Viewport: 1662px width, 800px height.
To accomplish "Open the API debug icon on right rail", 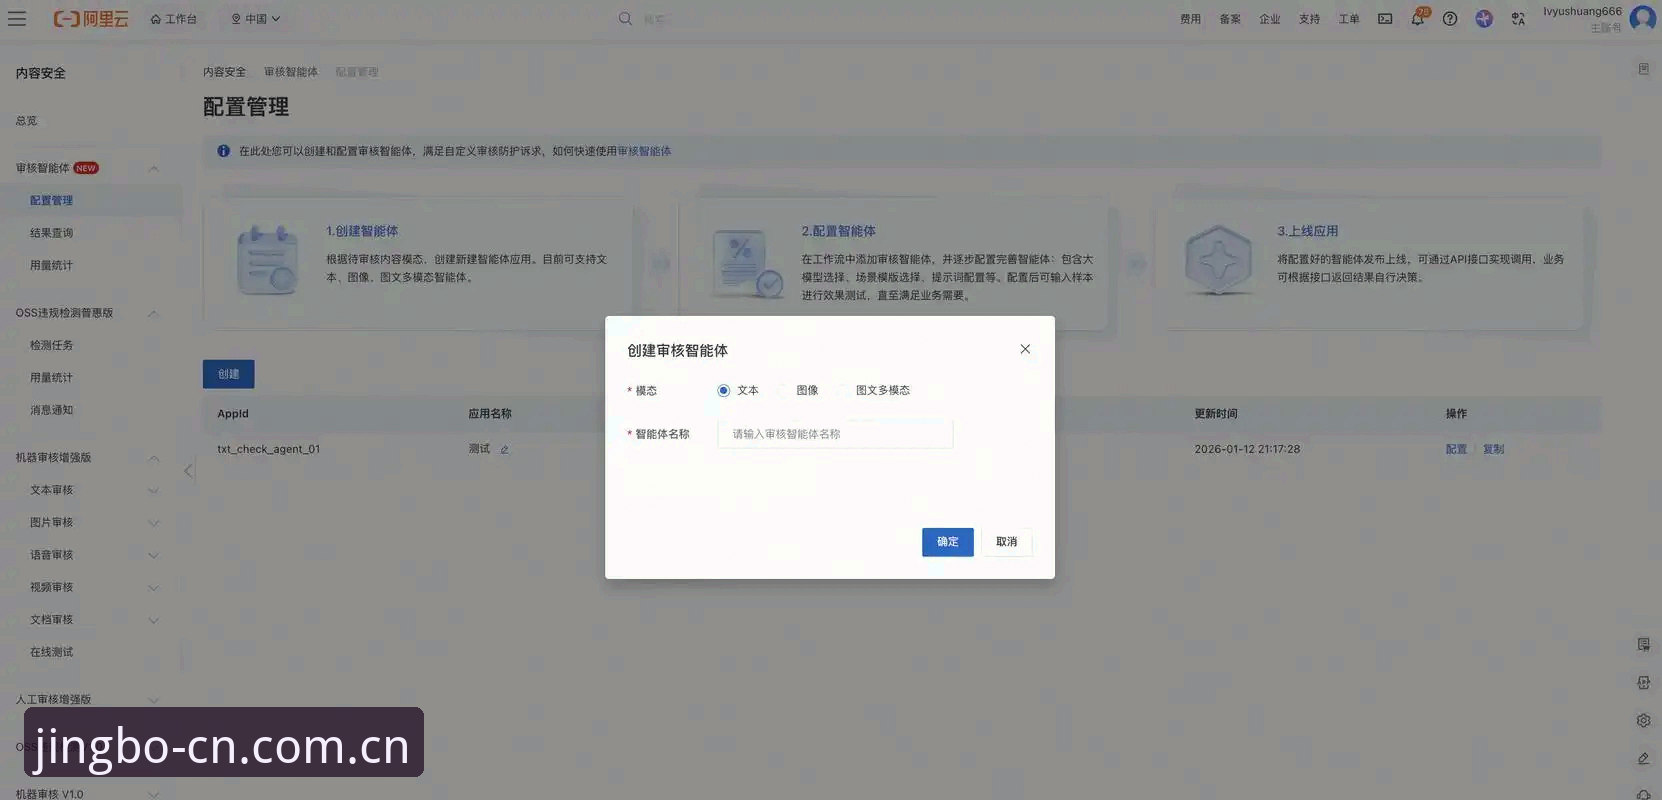I will (1643, 682).
